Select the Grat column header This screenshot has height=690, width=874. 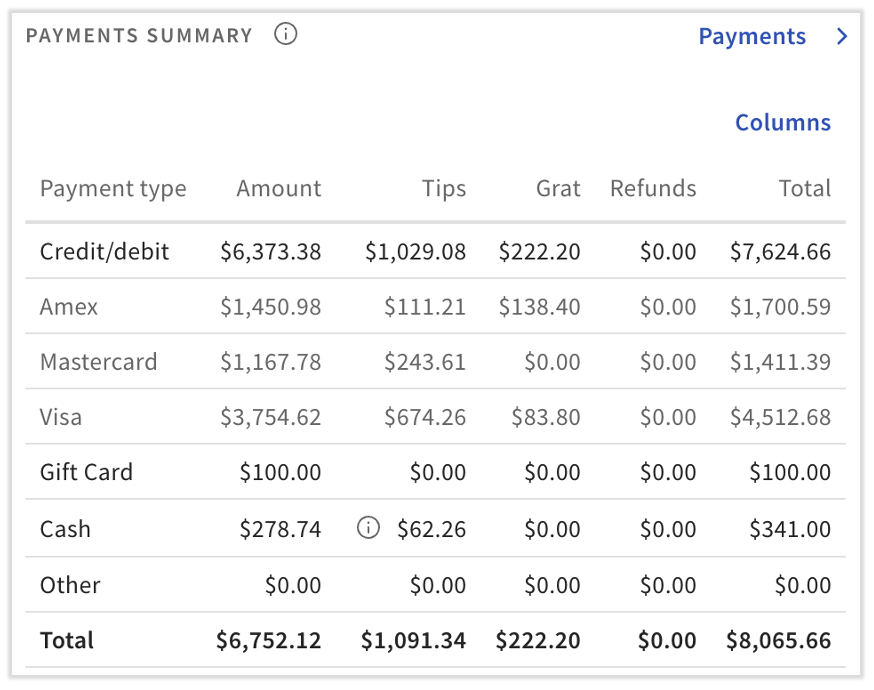point(558,189)
